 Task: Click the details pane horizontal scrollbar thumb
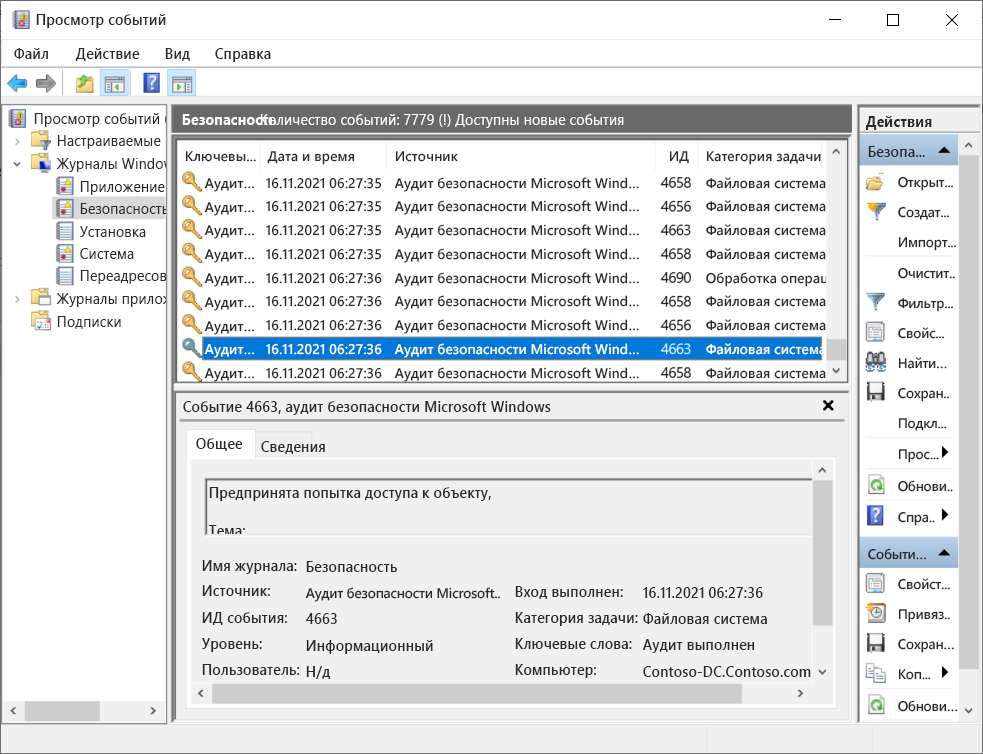[477, 693]
